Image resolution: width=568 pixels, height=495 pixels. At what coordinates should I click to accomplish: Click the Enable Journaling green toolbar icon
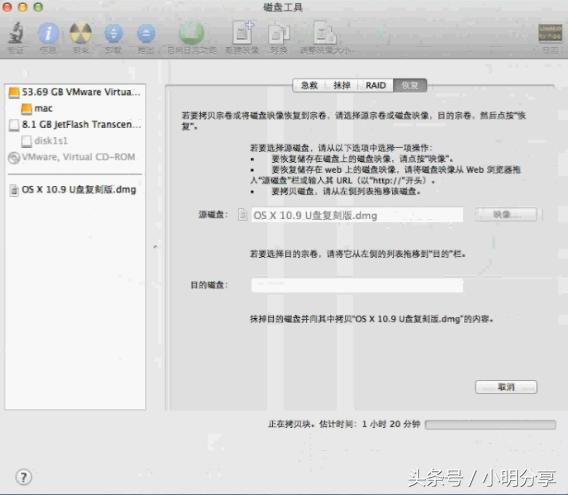(192, 33)
